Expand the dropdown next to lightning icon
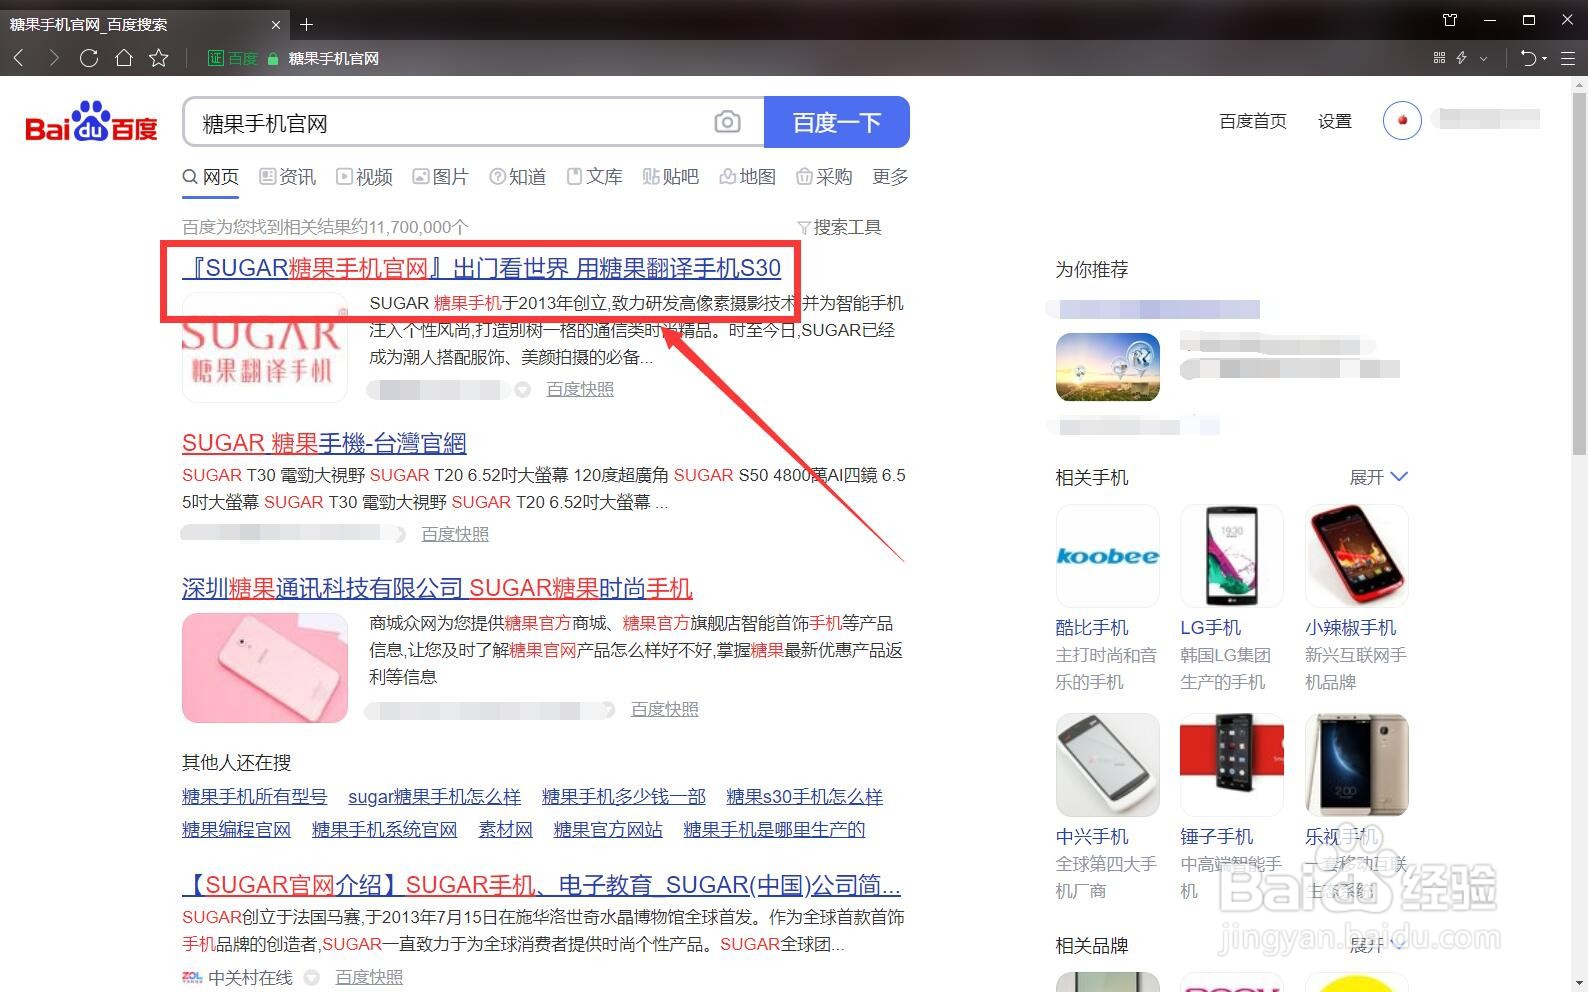Viewport: 1588px width, 992px height. tap(1484, 58)
